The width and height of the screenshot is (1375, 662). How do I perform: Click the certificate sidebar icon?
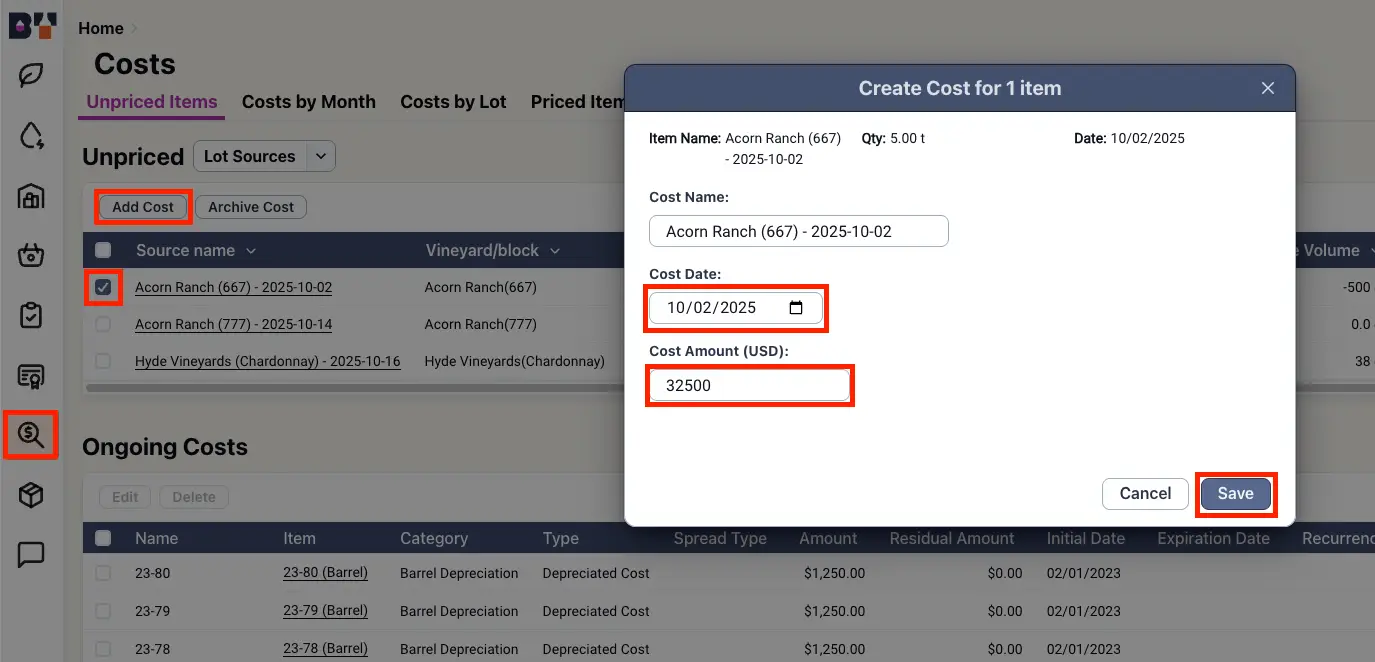point(31,376)
